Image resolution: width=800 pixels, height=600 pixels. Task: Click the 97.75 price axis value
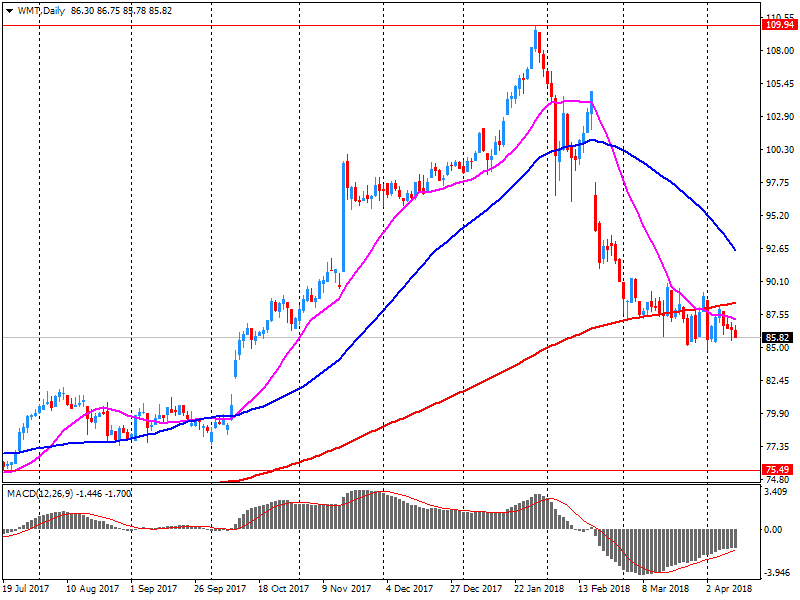[x=778, y=183]
